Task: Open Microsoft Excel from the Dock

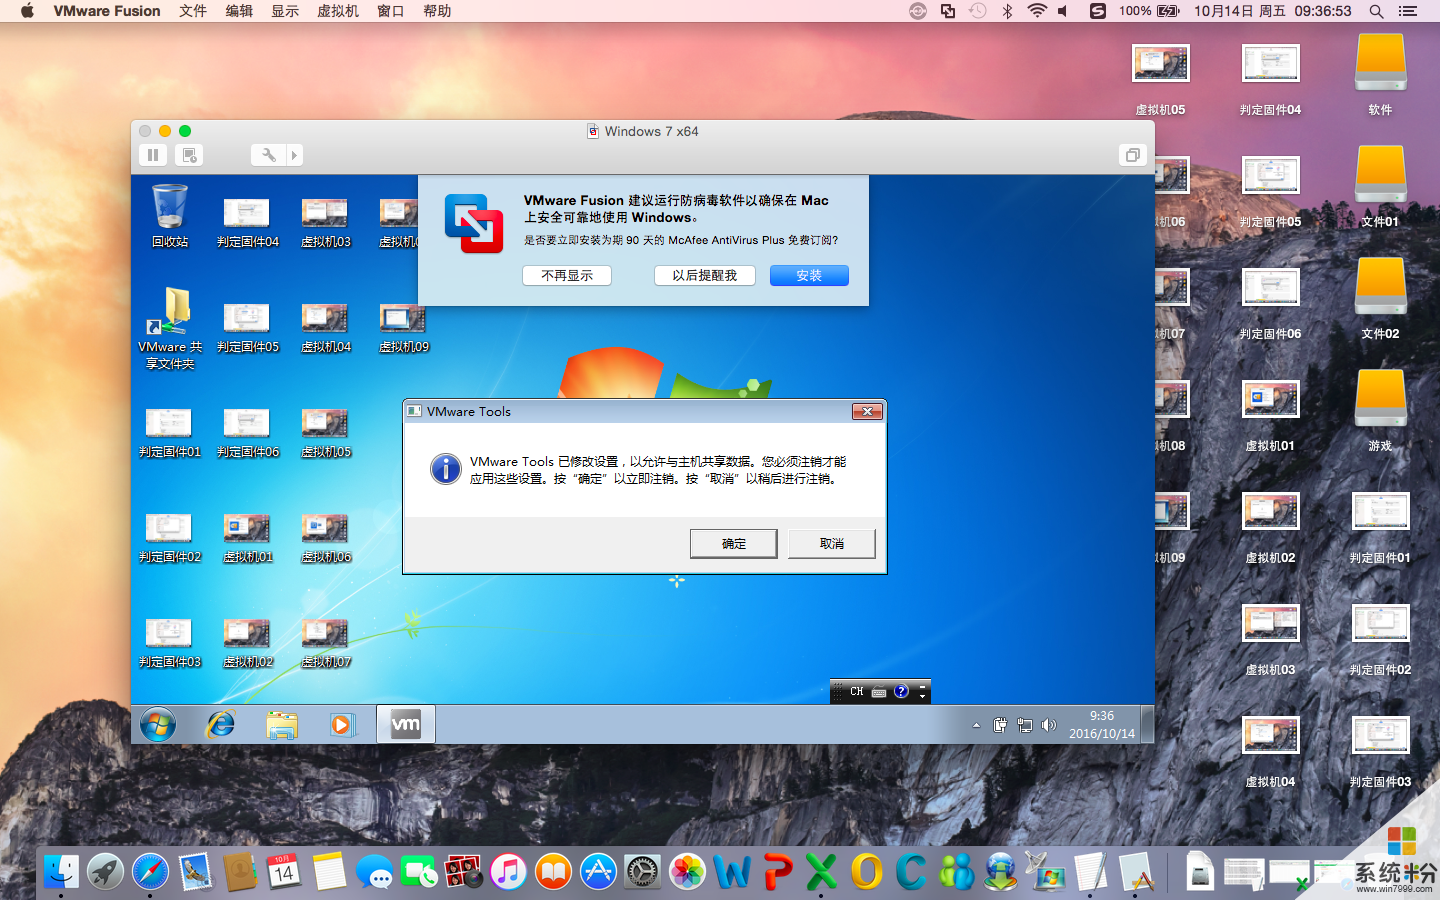Action: 822,871
